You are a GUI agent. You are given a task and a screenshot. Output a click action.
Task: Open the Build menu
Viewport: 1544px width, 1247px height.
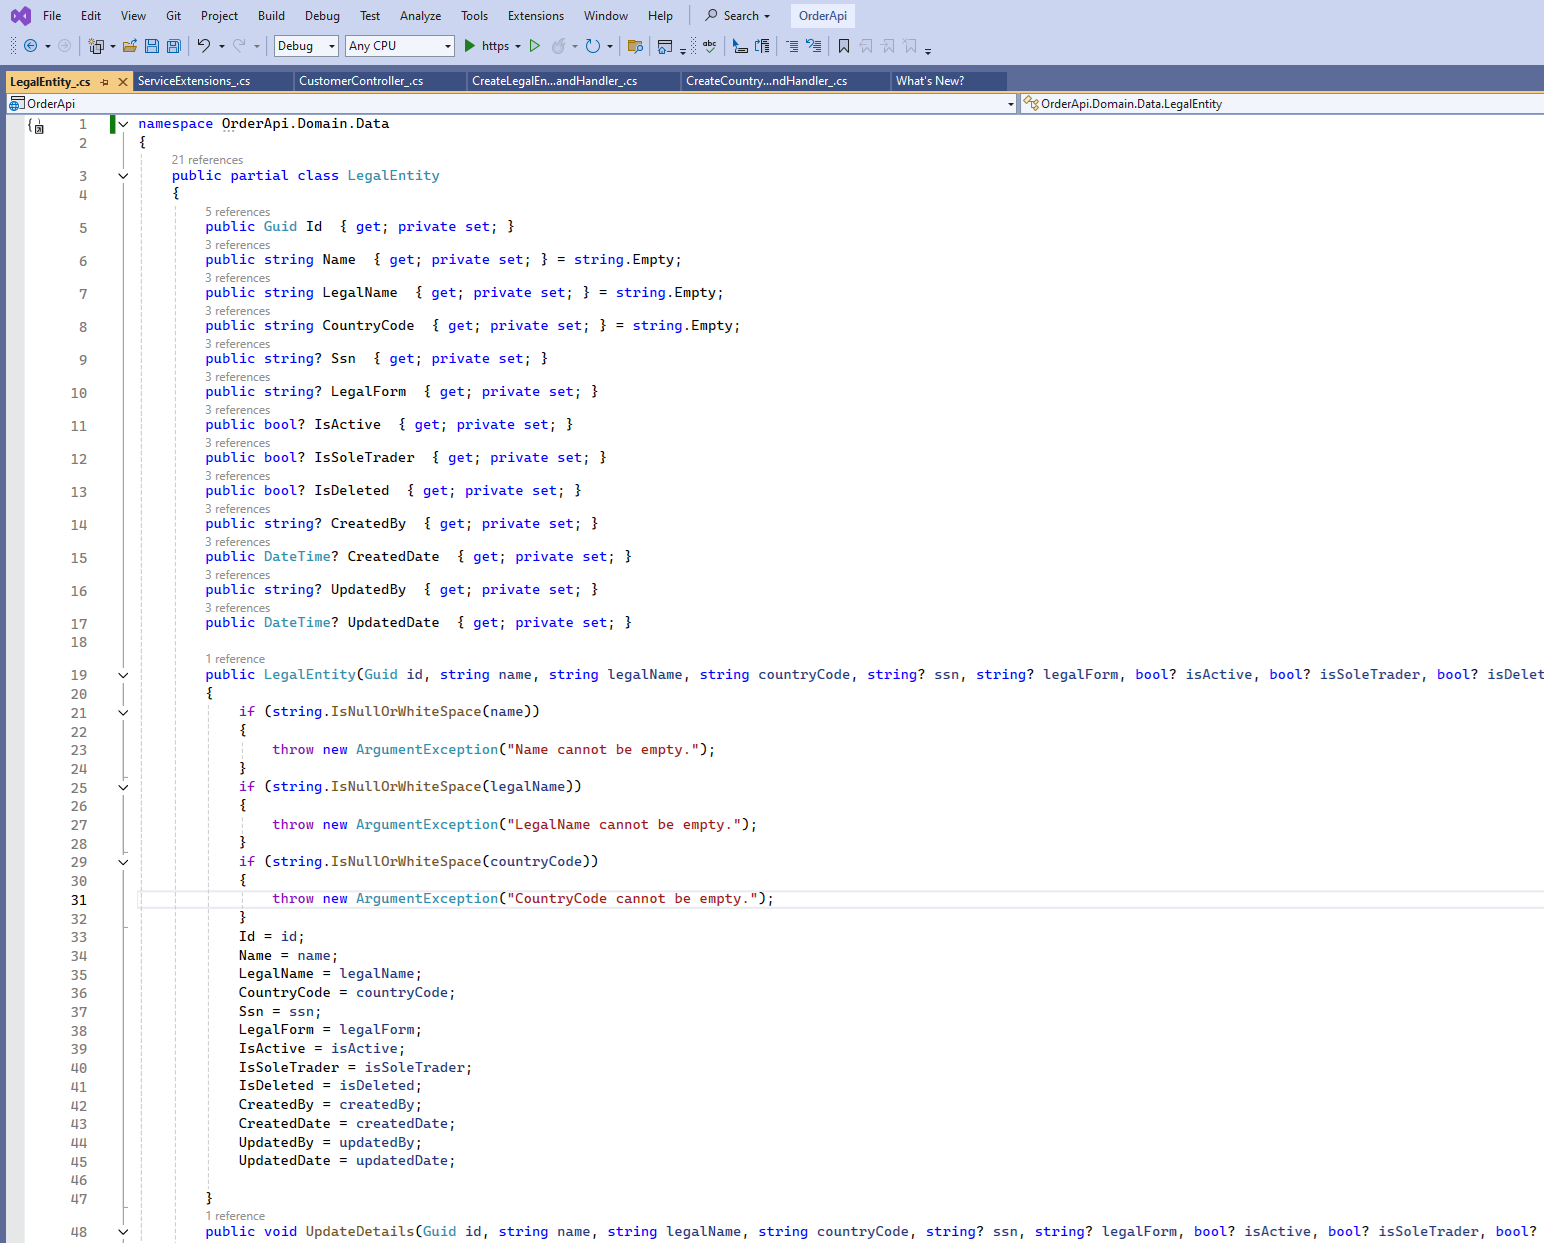pos(271,16)
